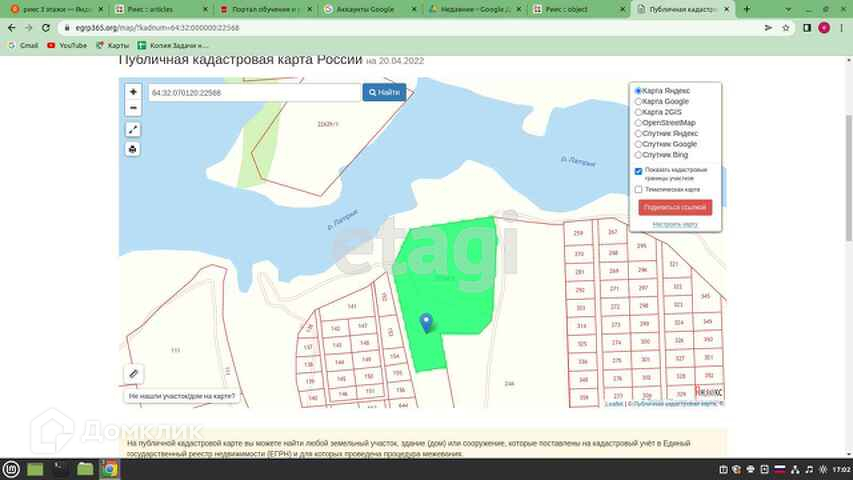Open the ruler measurement tool
The width and height of the screenshot is (853, 480).
tap(133, 374)
